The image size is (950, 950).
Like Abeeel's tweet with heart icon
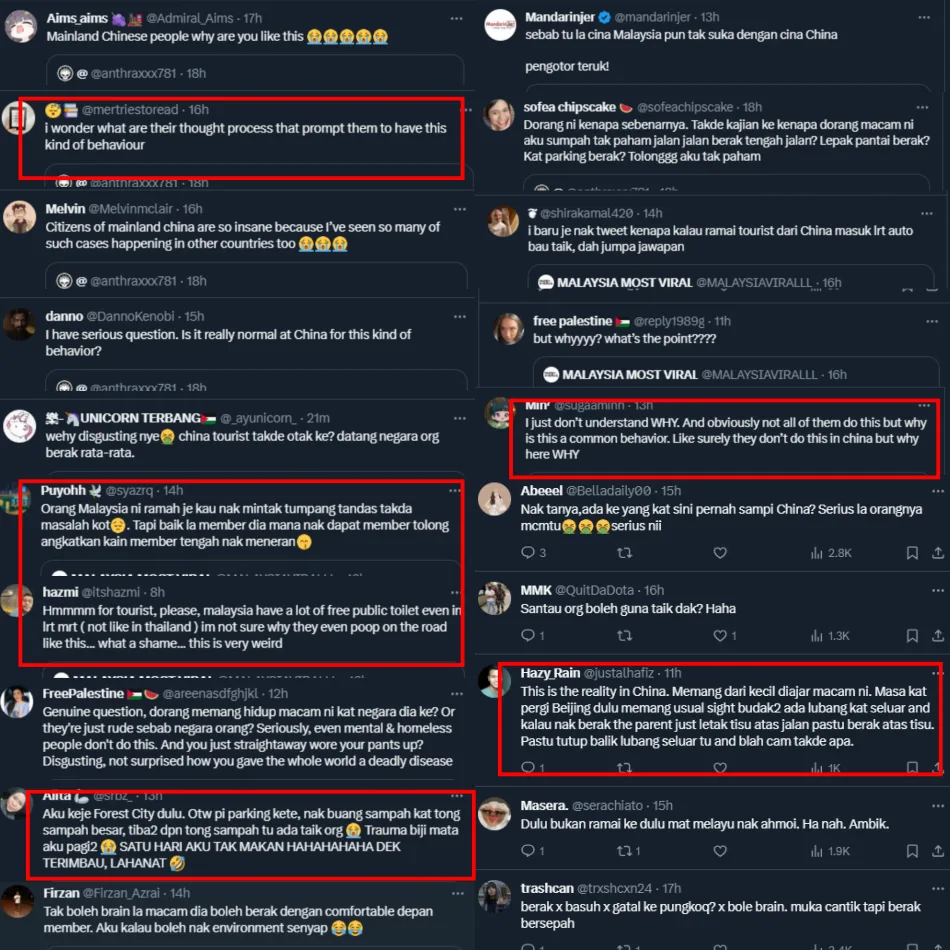tap(720, 553)
